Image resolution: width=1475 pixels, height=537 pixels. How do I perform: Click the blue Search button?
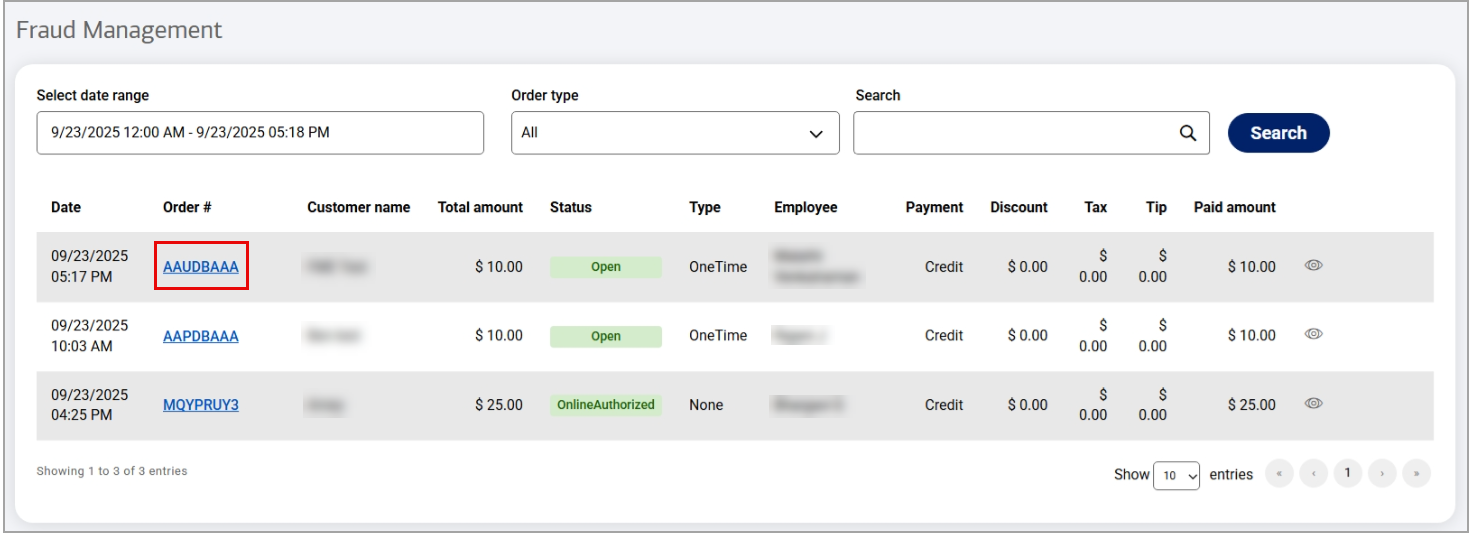(x=1278, y=133)
